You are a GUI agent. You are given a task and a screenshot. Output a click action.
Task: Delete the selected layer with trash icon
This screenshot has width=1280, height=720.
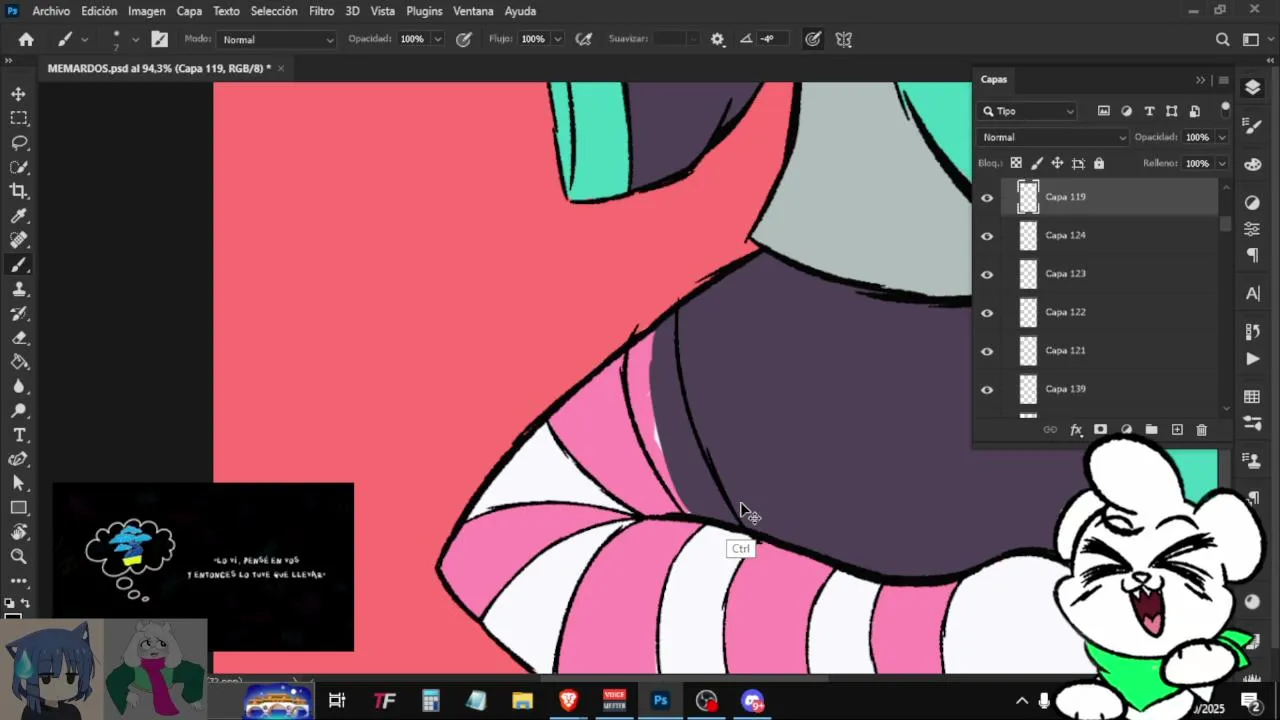1202,430
